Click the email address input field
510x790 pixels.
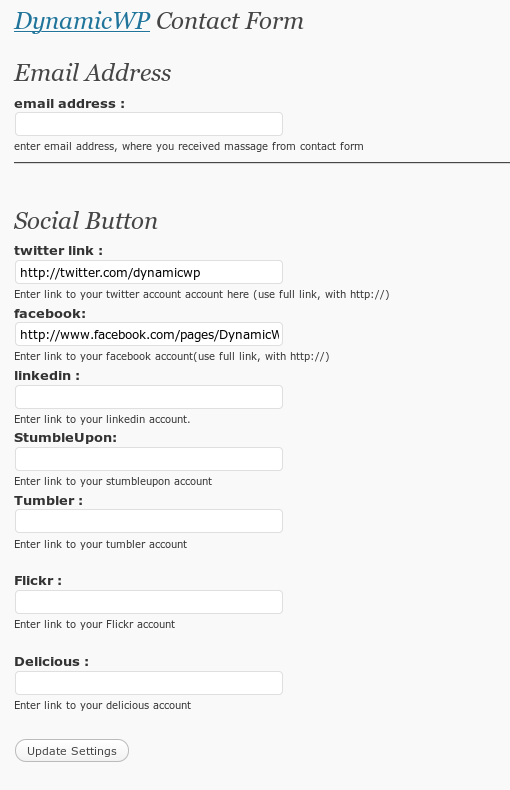click(149, 124)
